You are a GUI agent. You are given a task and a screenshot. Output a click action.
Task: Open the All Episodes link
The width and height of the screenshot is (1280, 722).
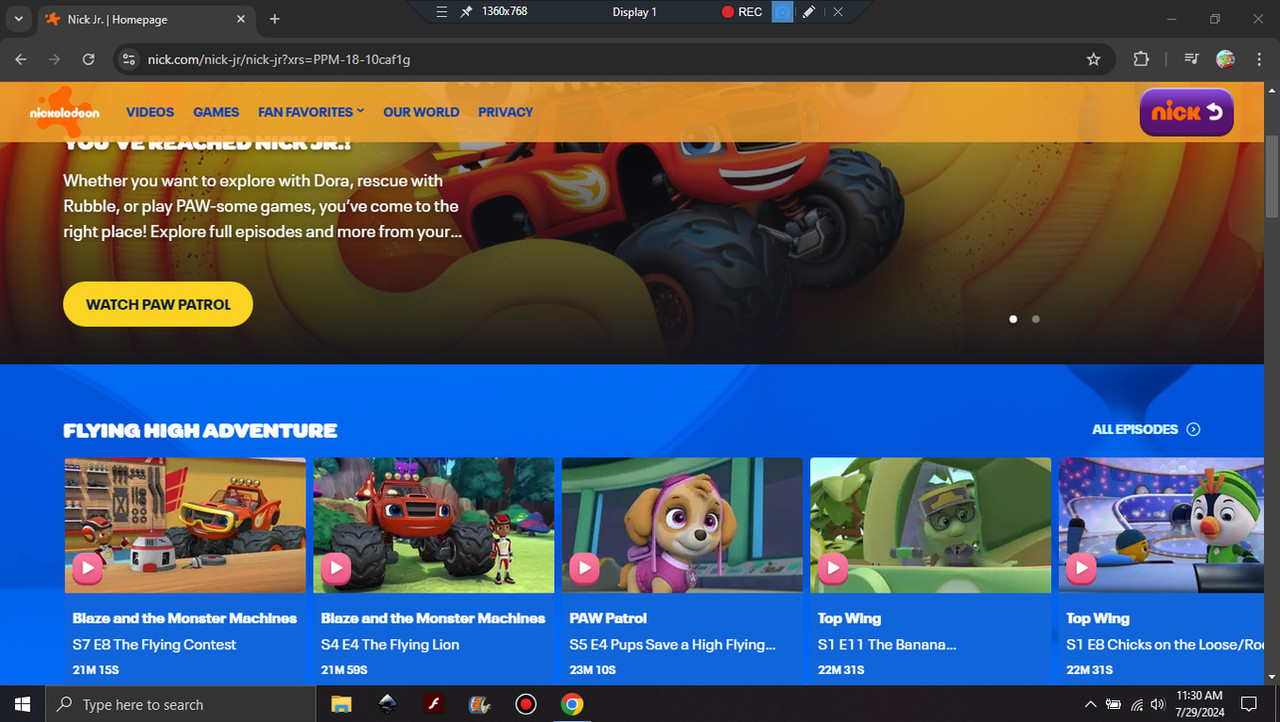[x=1146, y=429]
